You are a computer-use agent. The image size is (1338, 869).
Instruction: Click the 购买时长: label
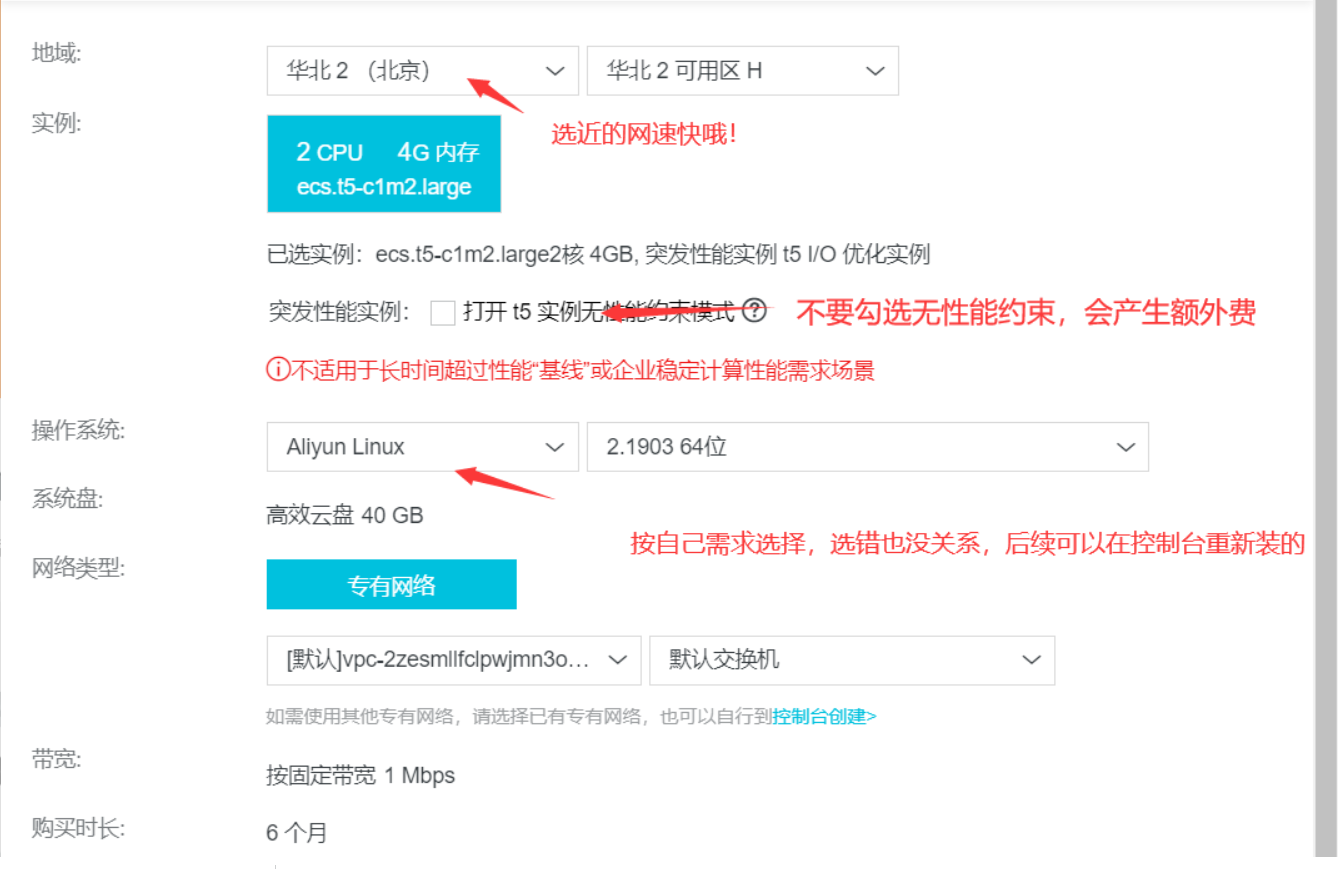click(78, 828)
